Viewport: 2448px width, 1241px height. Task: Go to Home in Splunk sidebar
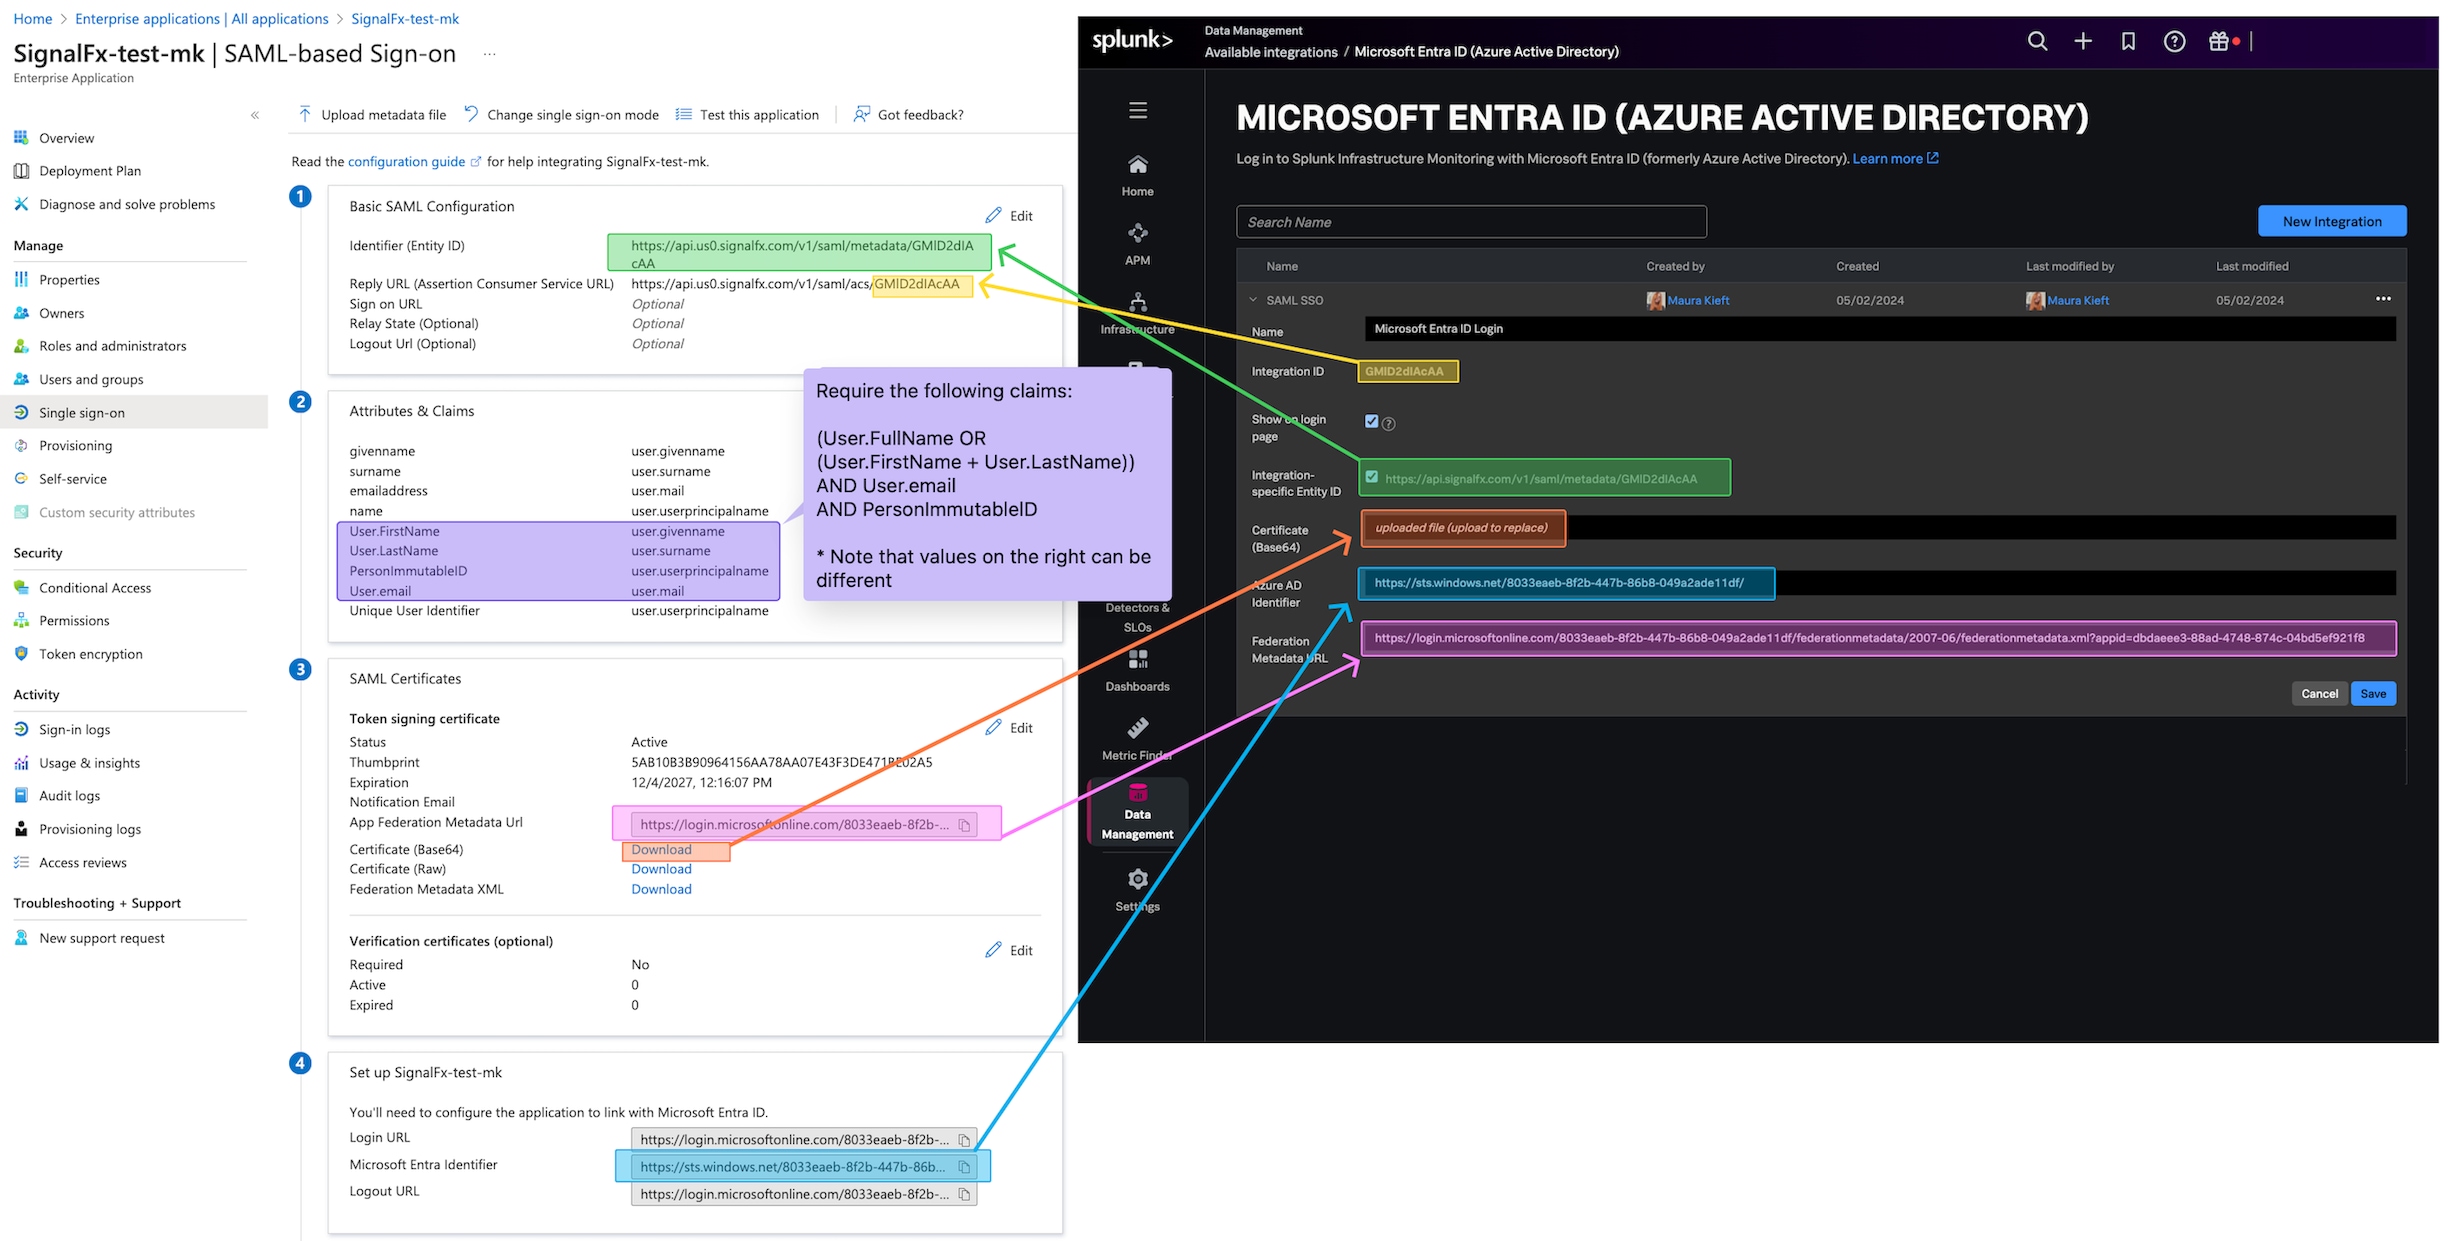[1138, 176]
